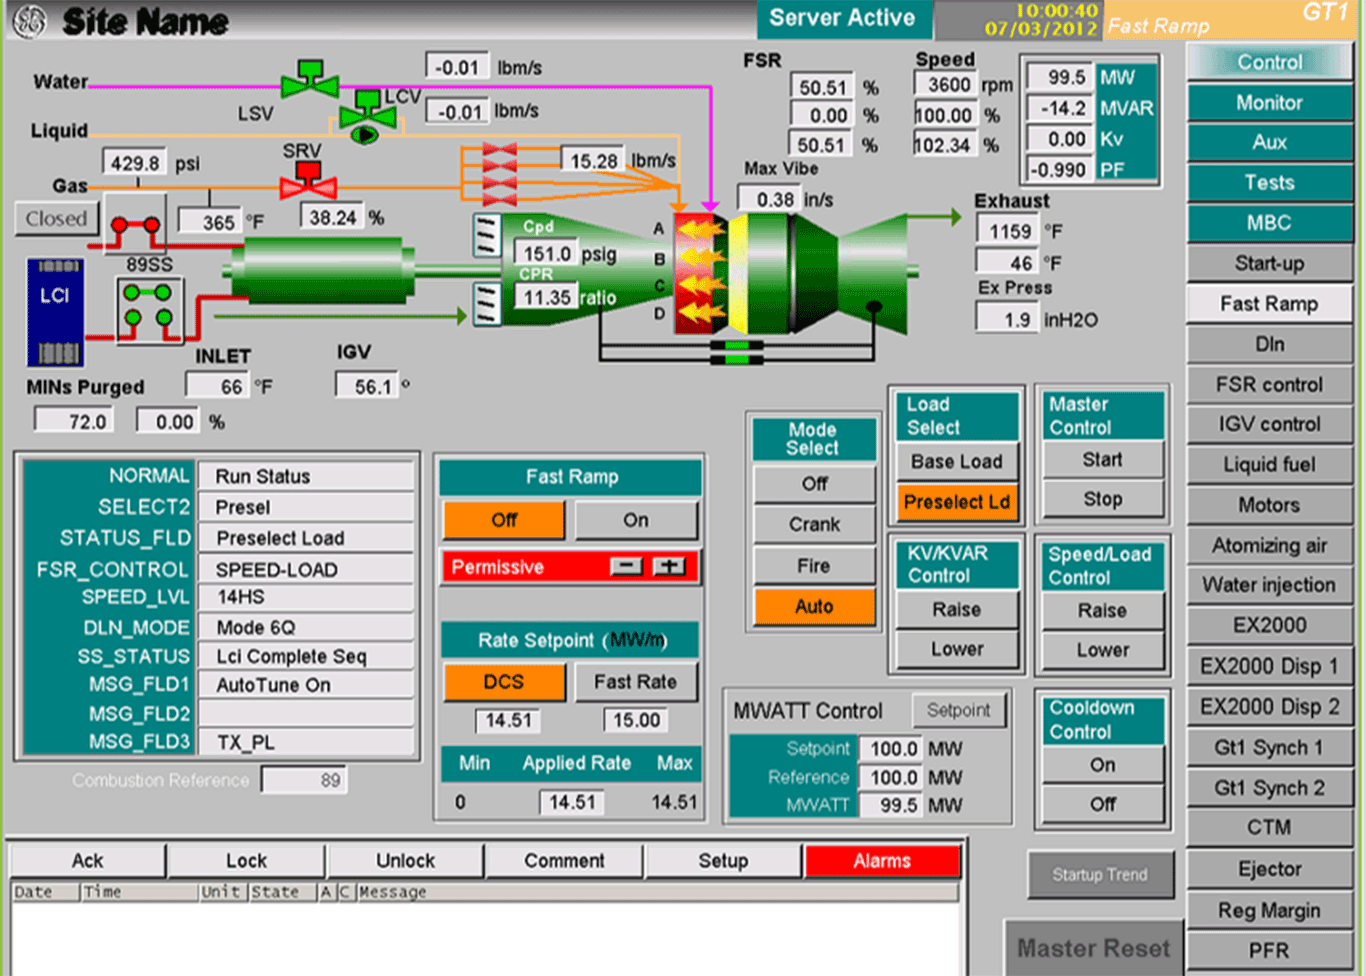Turn Fast Ramp On
Image resolution: width=1366 pixels, height=976 pixels.
636,520
